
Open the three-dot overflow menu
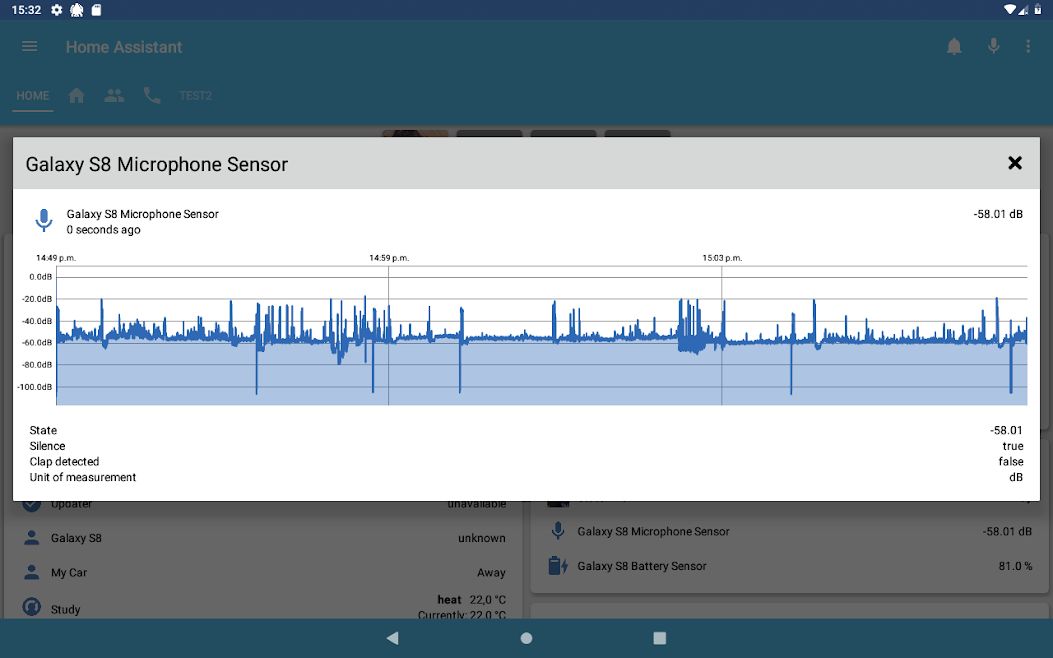pyautogui.click(x=1027, y=46)
